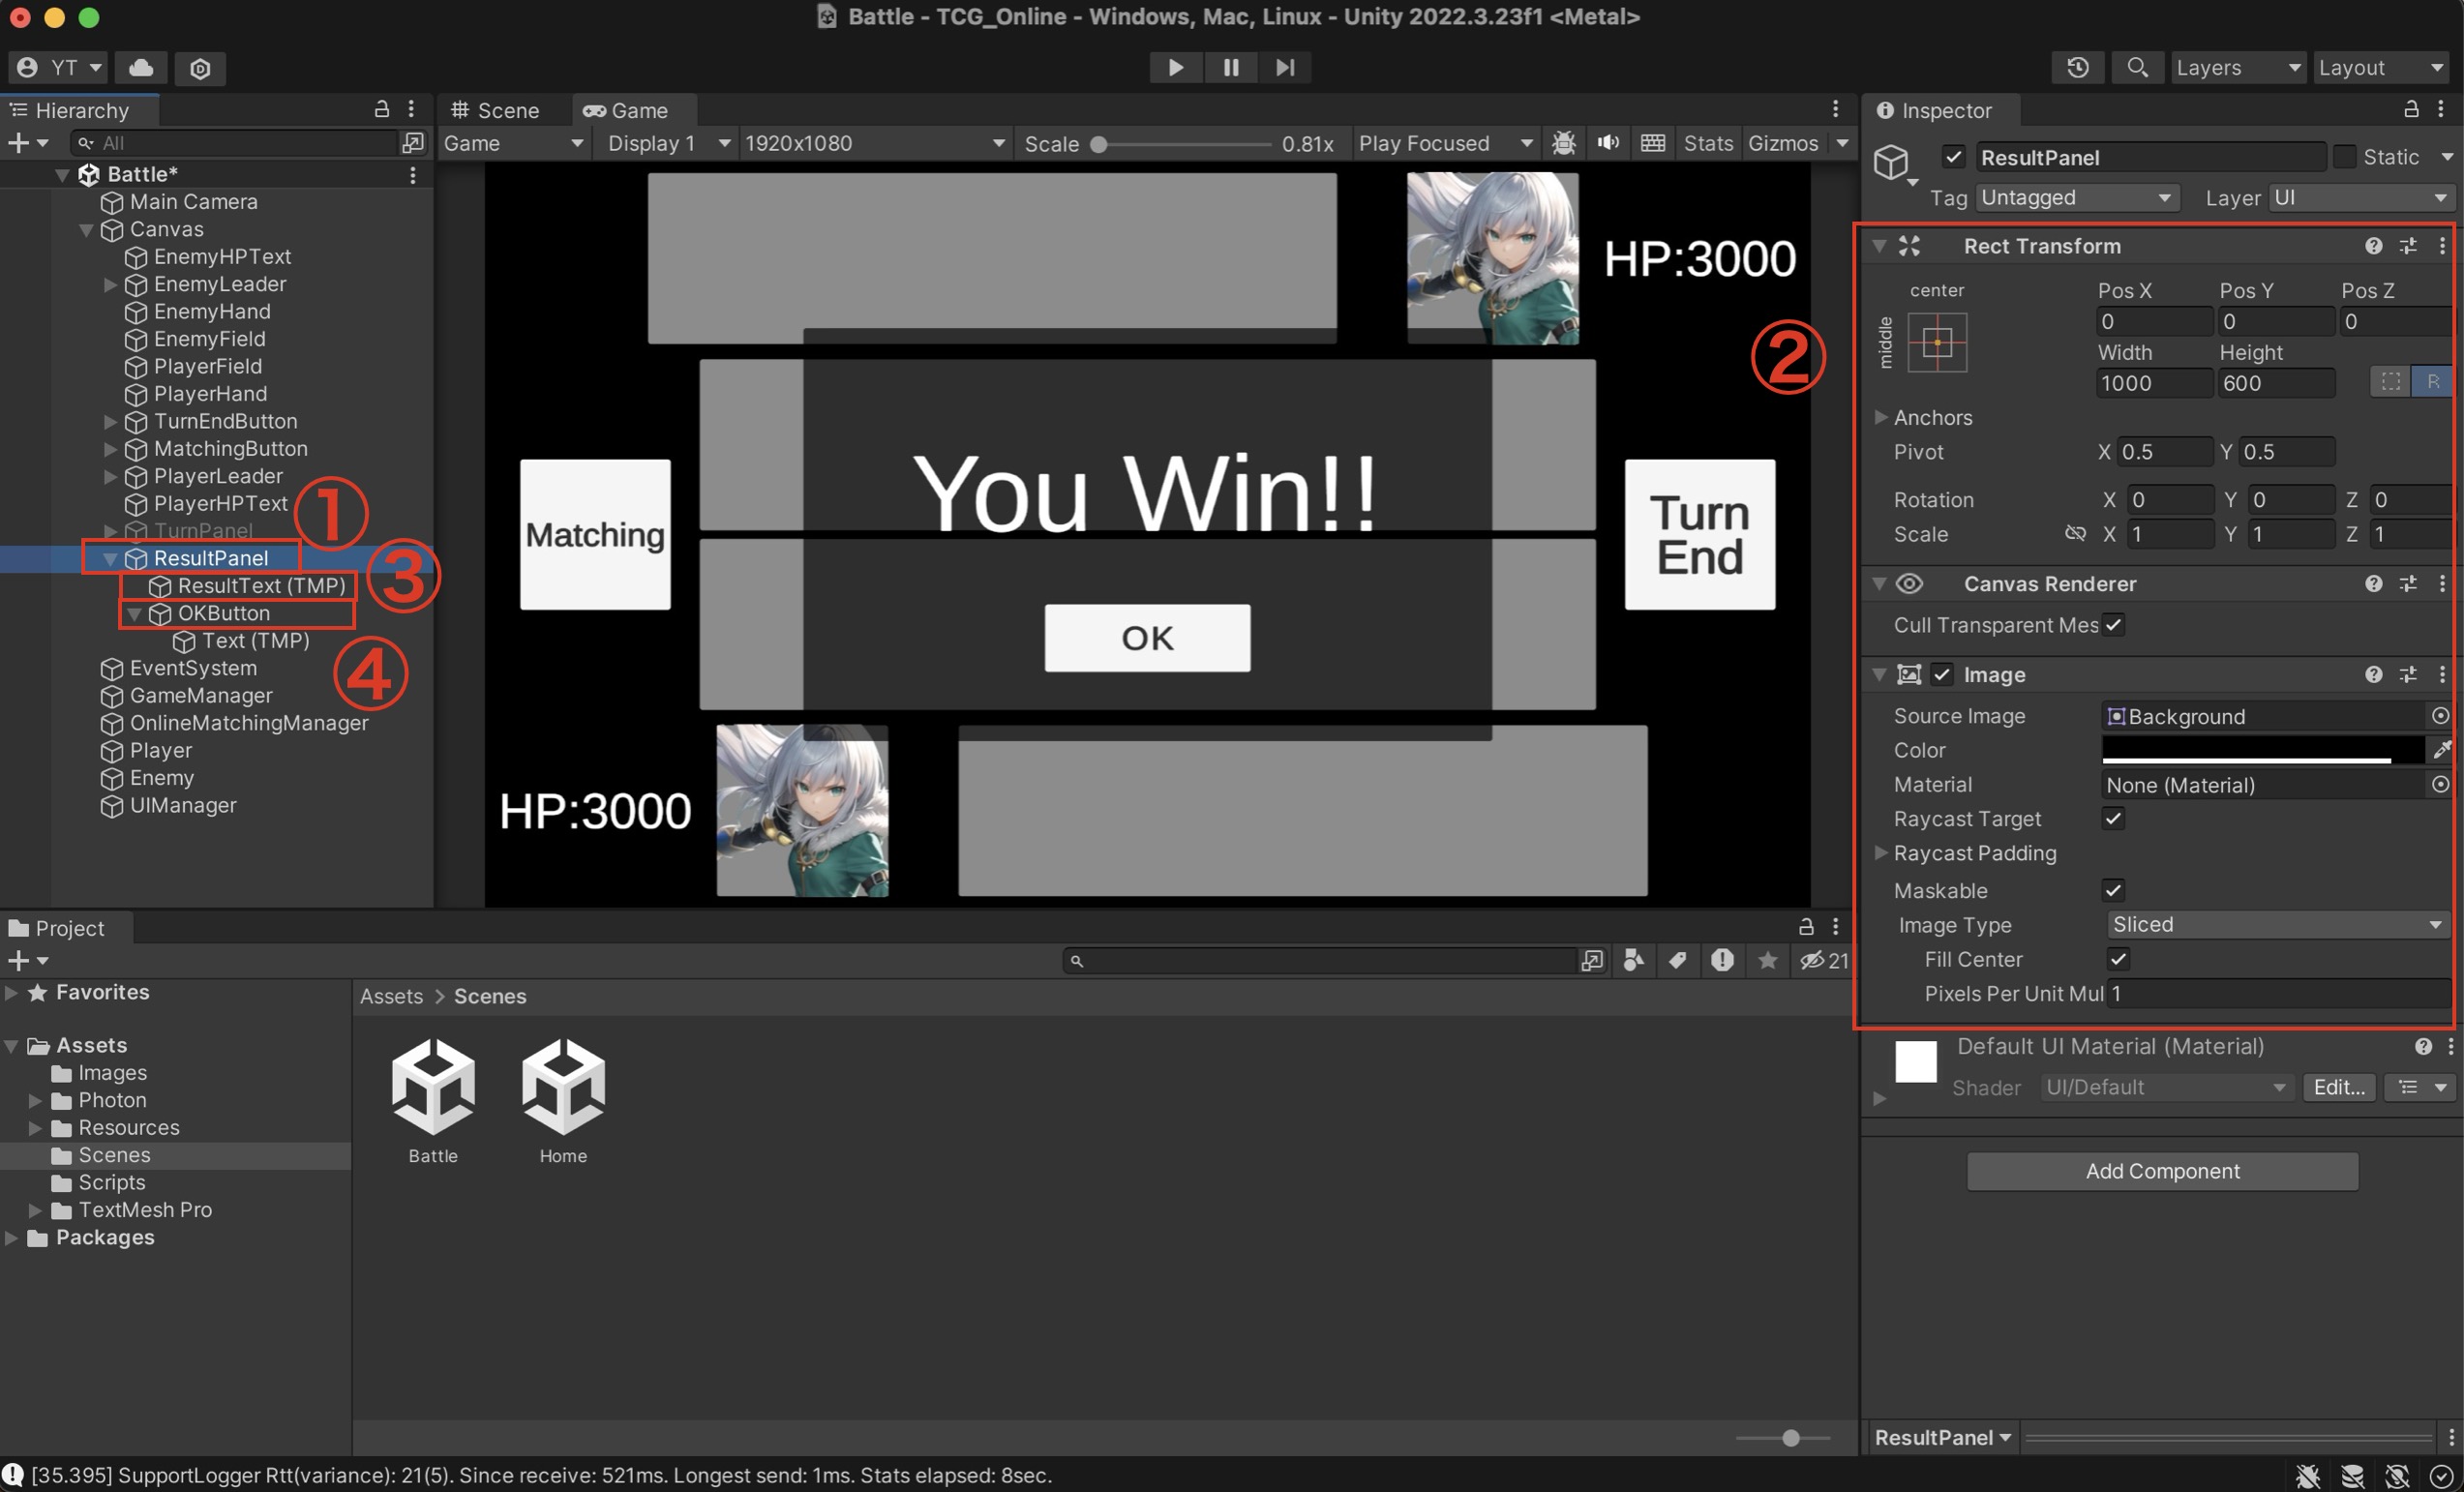Click the Add Component button
This screenshot has width=2464, height=1492.
[x=2162, y=1171]
